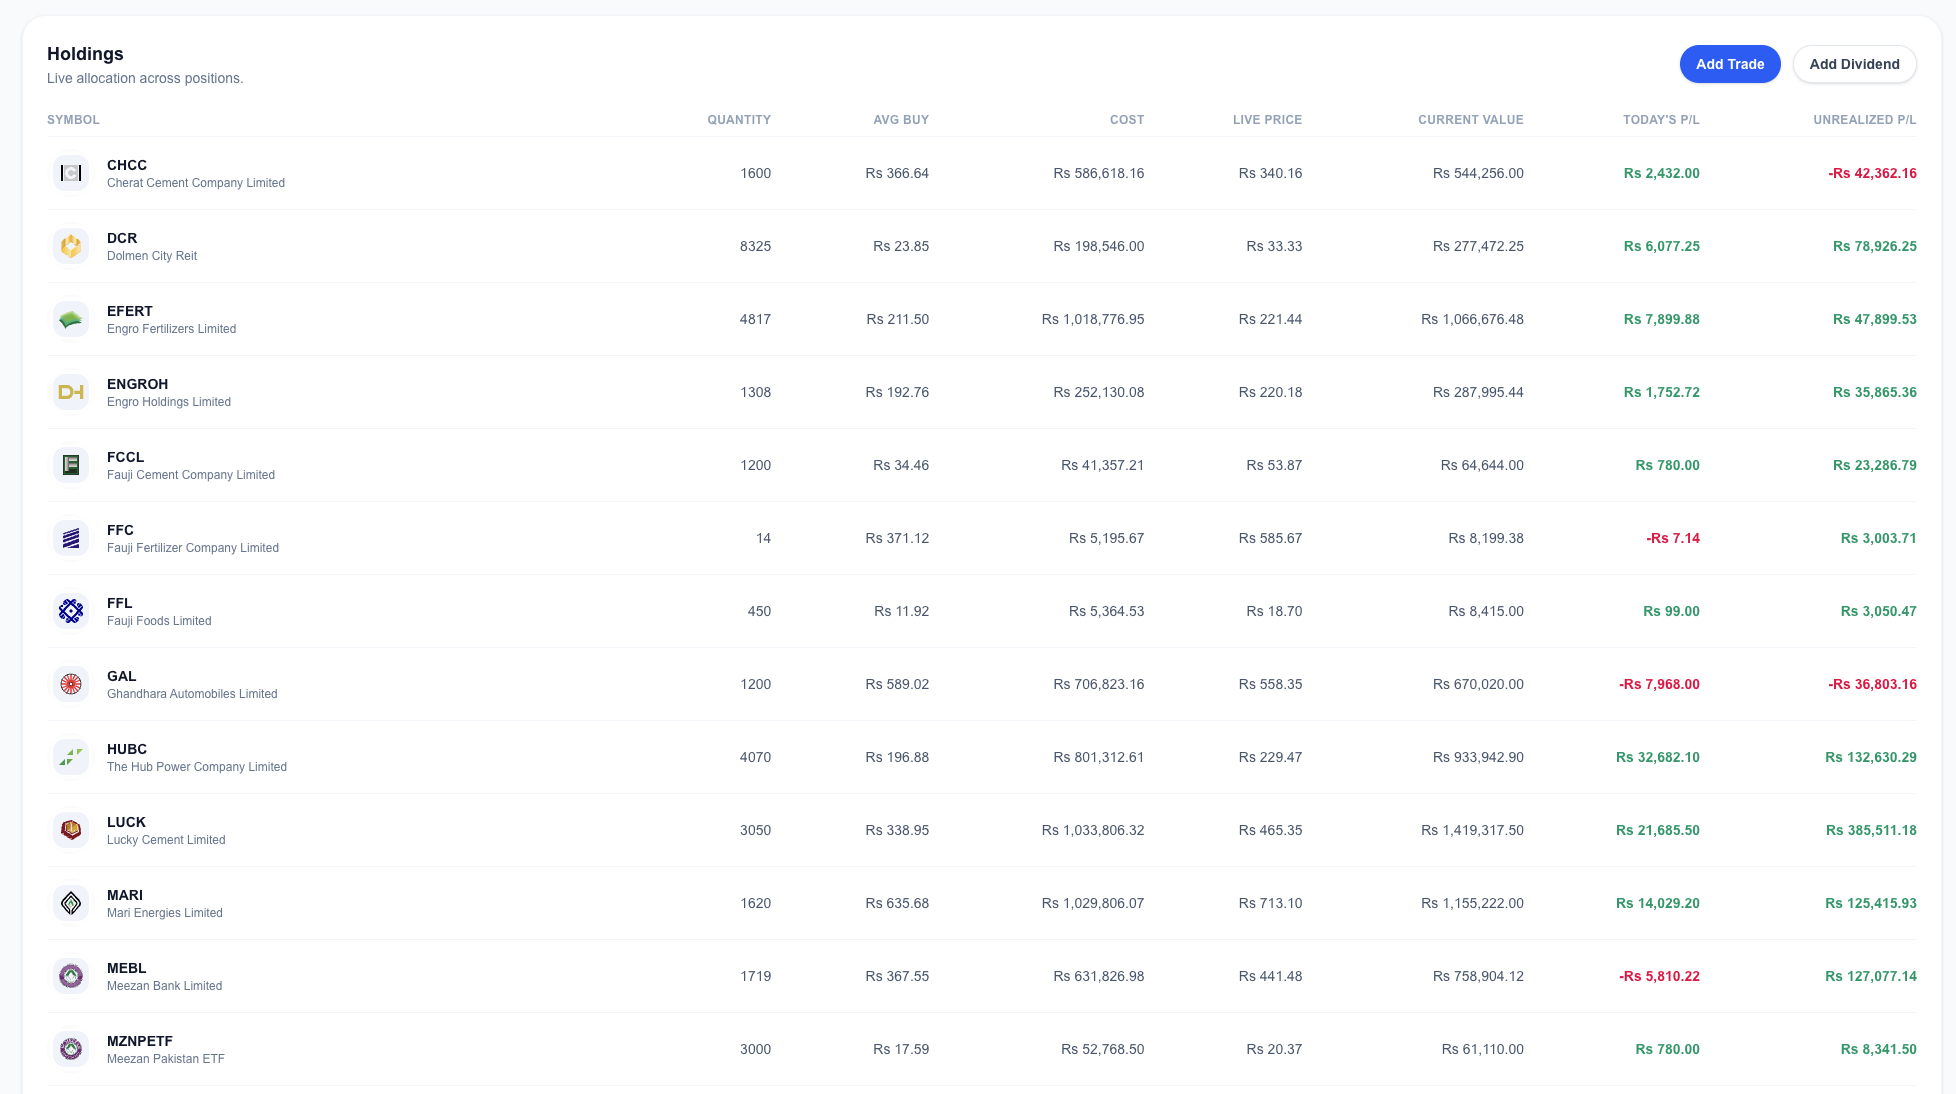Click the Hub Power HUBC logo icon
Viewport: 1956px width, 1094px height.
pyautogui.click(x=71, y=757)
